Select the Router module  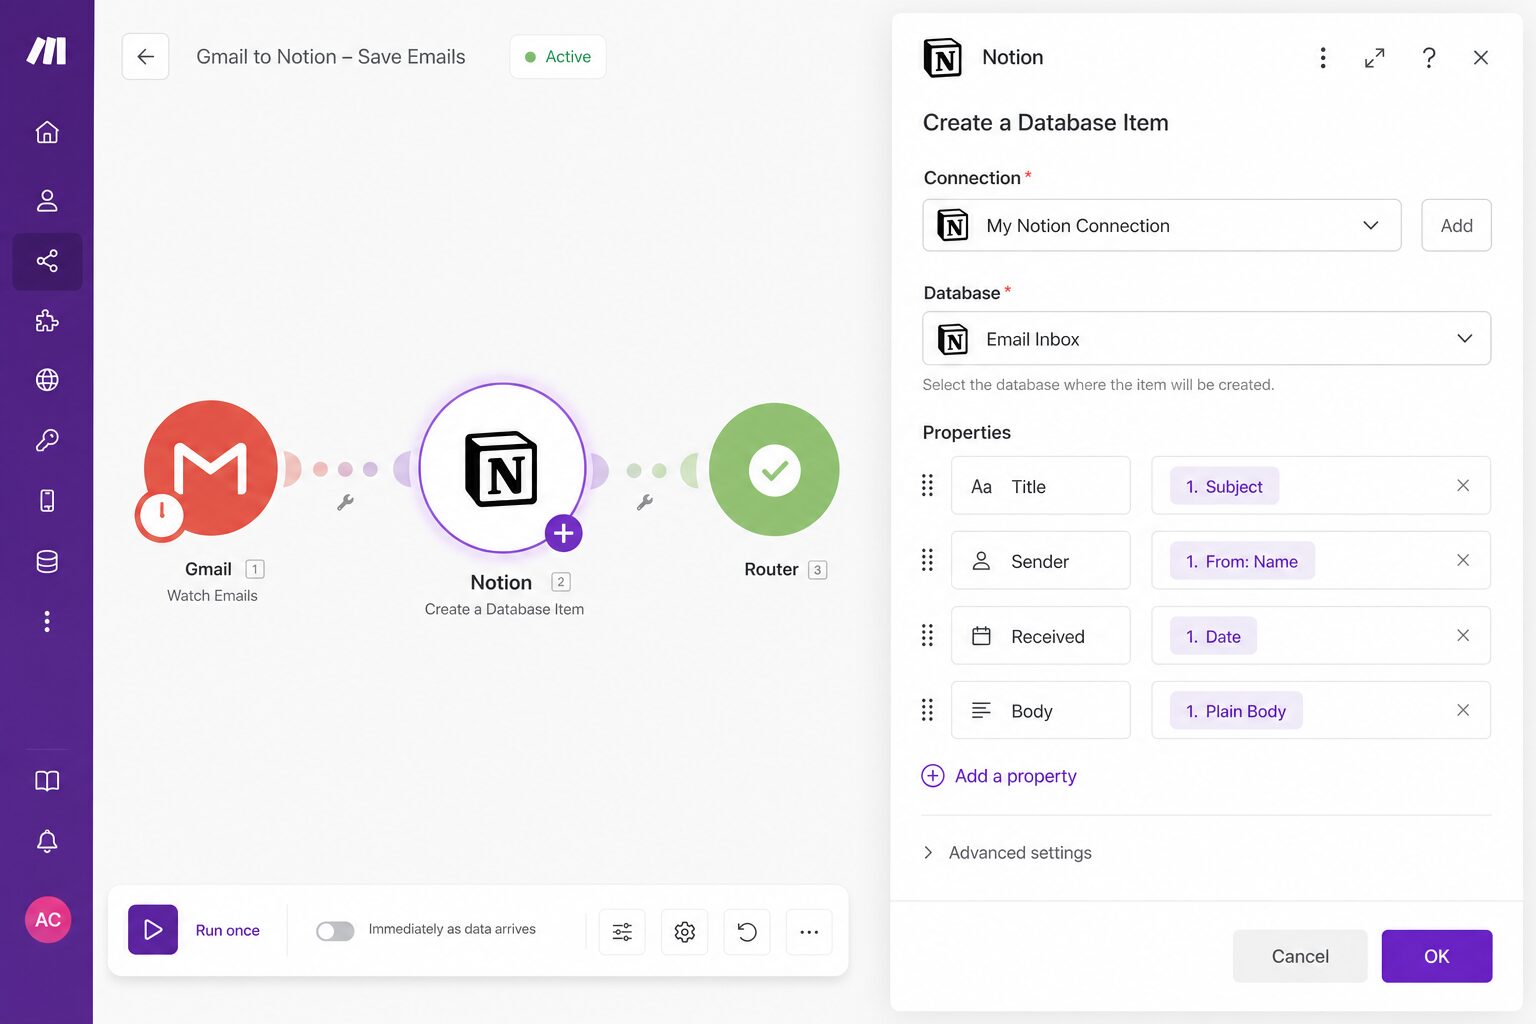[774, 469]
